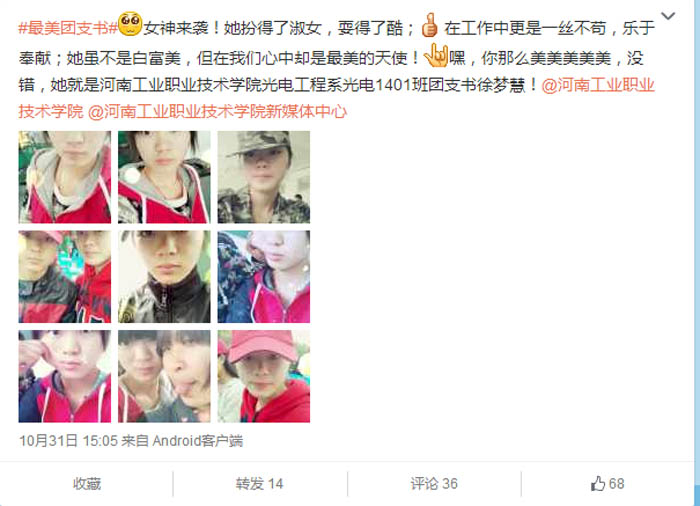
Task: Open the @河南工业职业技术学院新媒体中心 mention link
Action: [217, 112]
